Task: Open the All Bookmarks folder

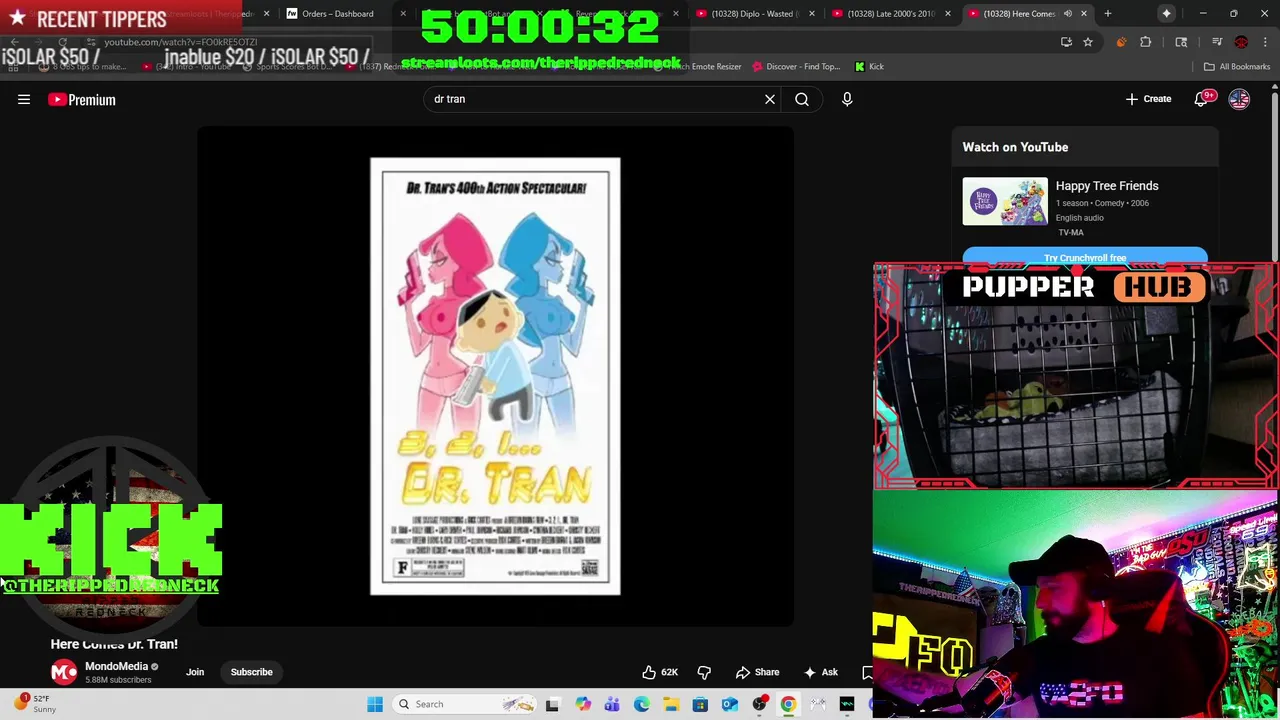Action: click(1237, 66)
